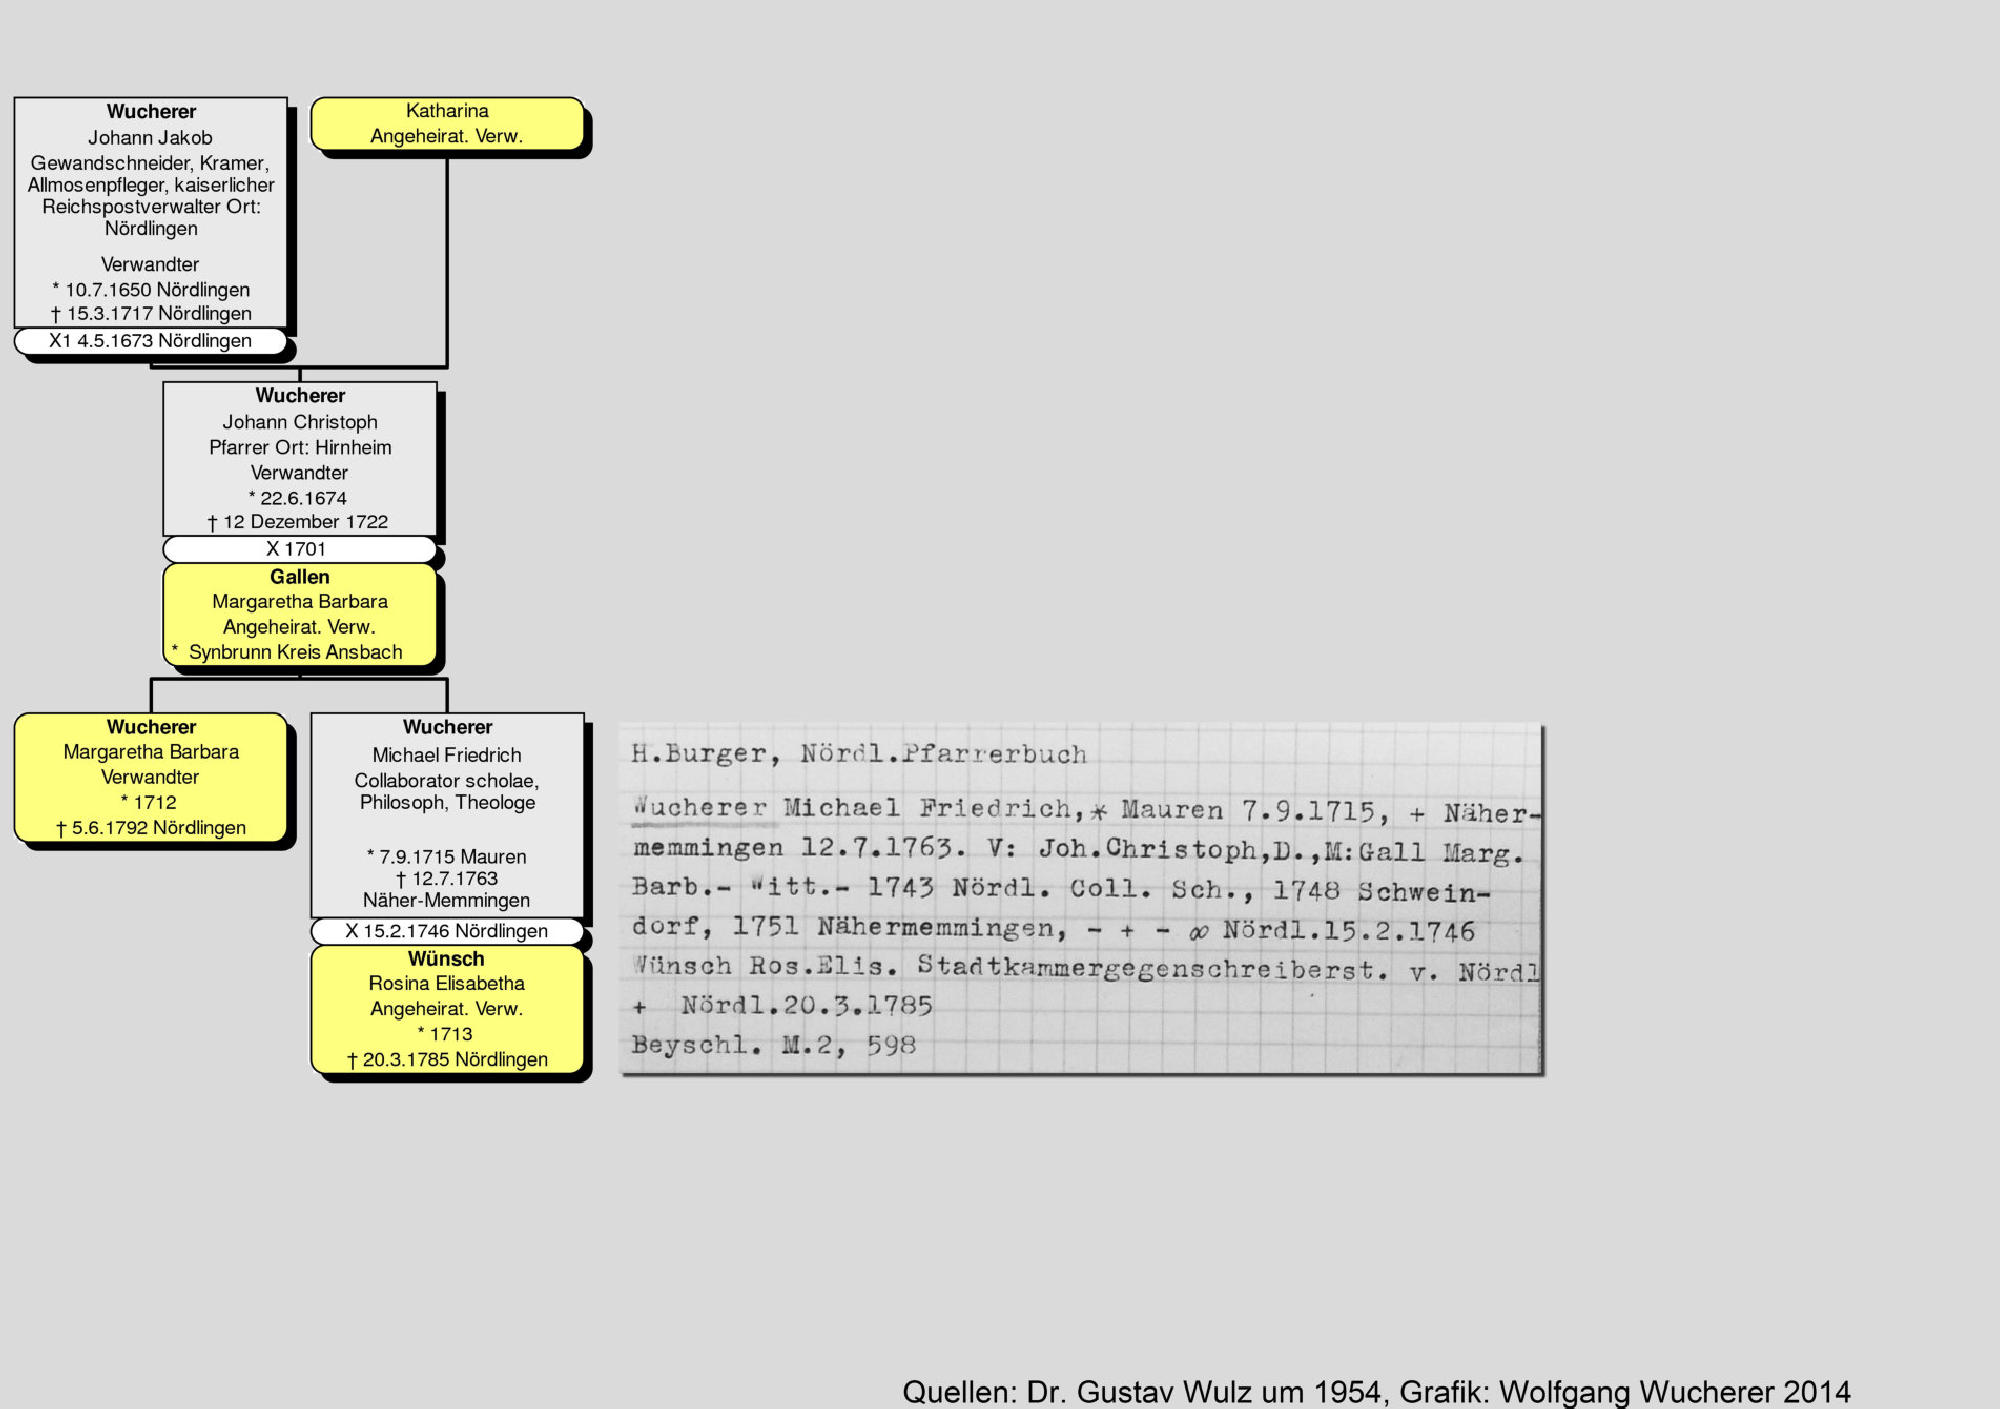Select the Katharina Angeheirat. Verw. box
Image resolution: width=2000 pixels, height=1409 pixels.
click(x=447, y=123)
